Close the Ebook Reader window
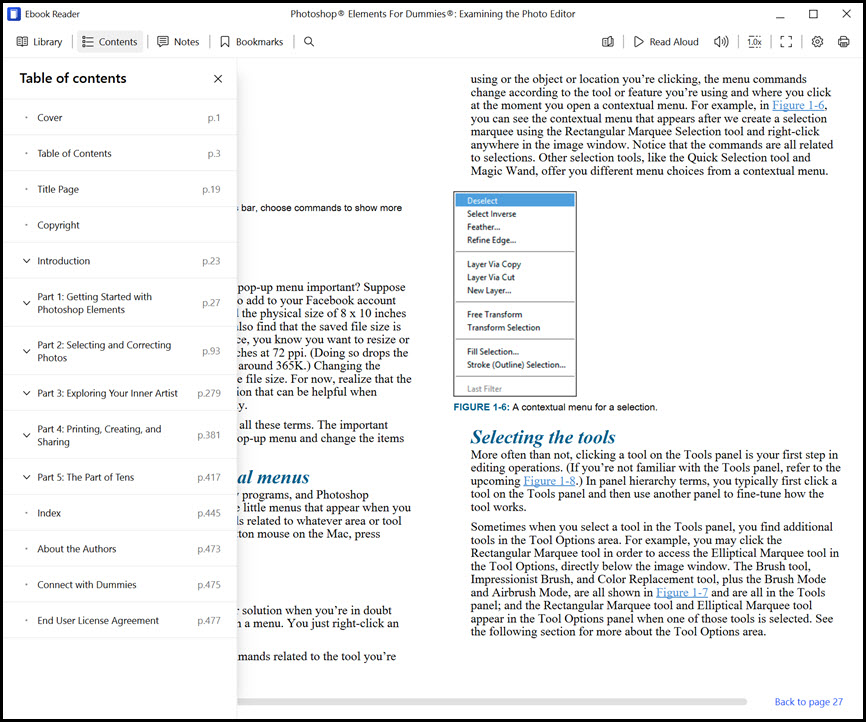Image resolution: width=866 pixels, height=722 pixels. [x=846, y=14]
